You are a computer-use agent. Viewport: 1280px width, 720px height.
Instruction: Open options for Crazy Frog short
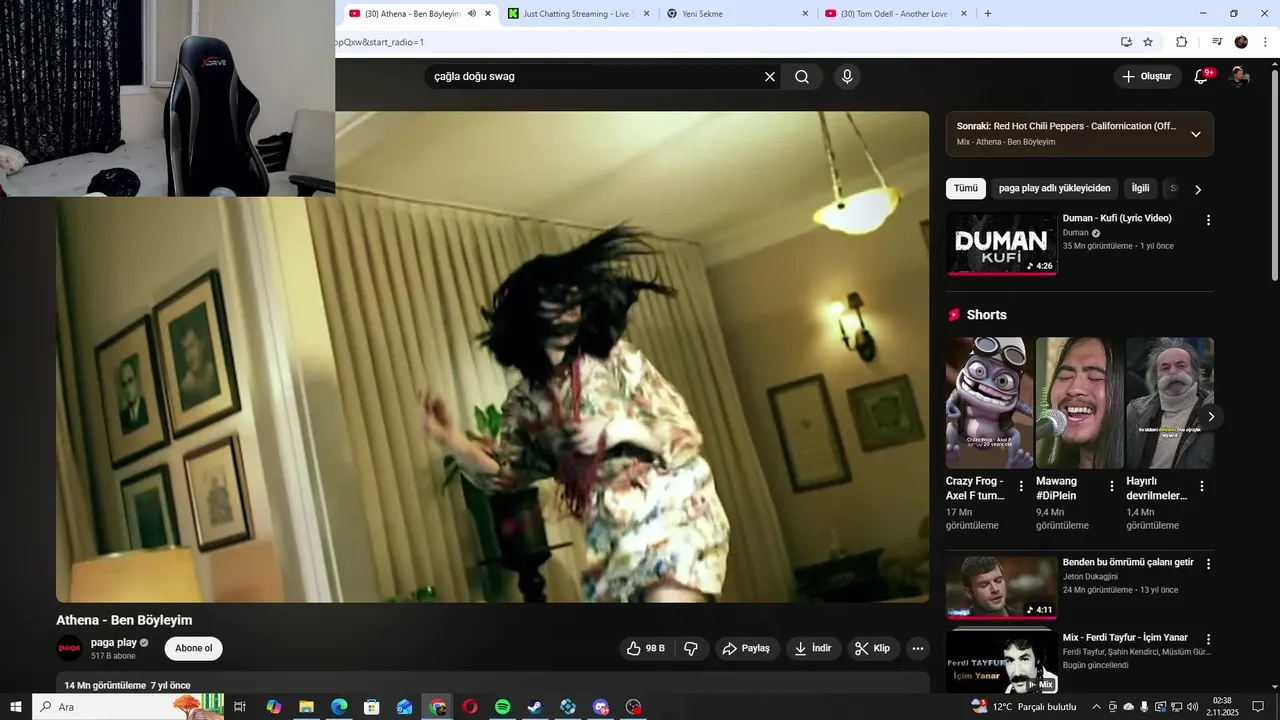1021,486
